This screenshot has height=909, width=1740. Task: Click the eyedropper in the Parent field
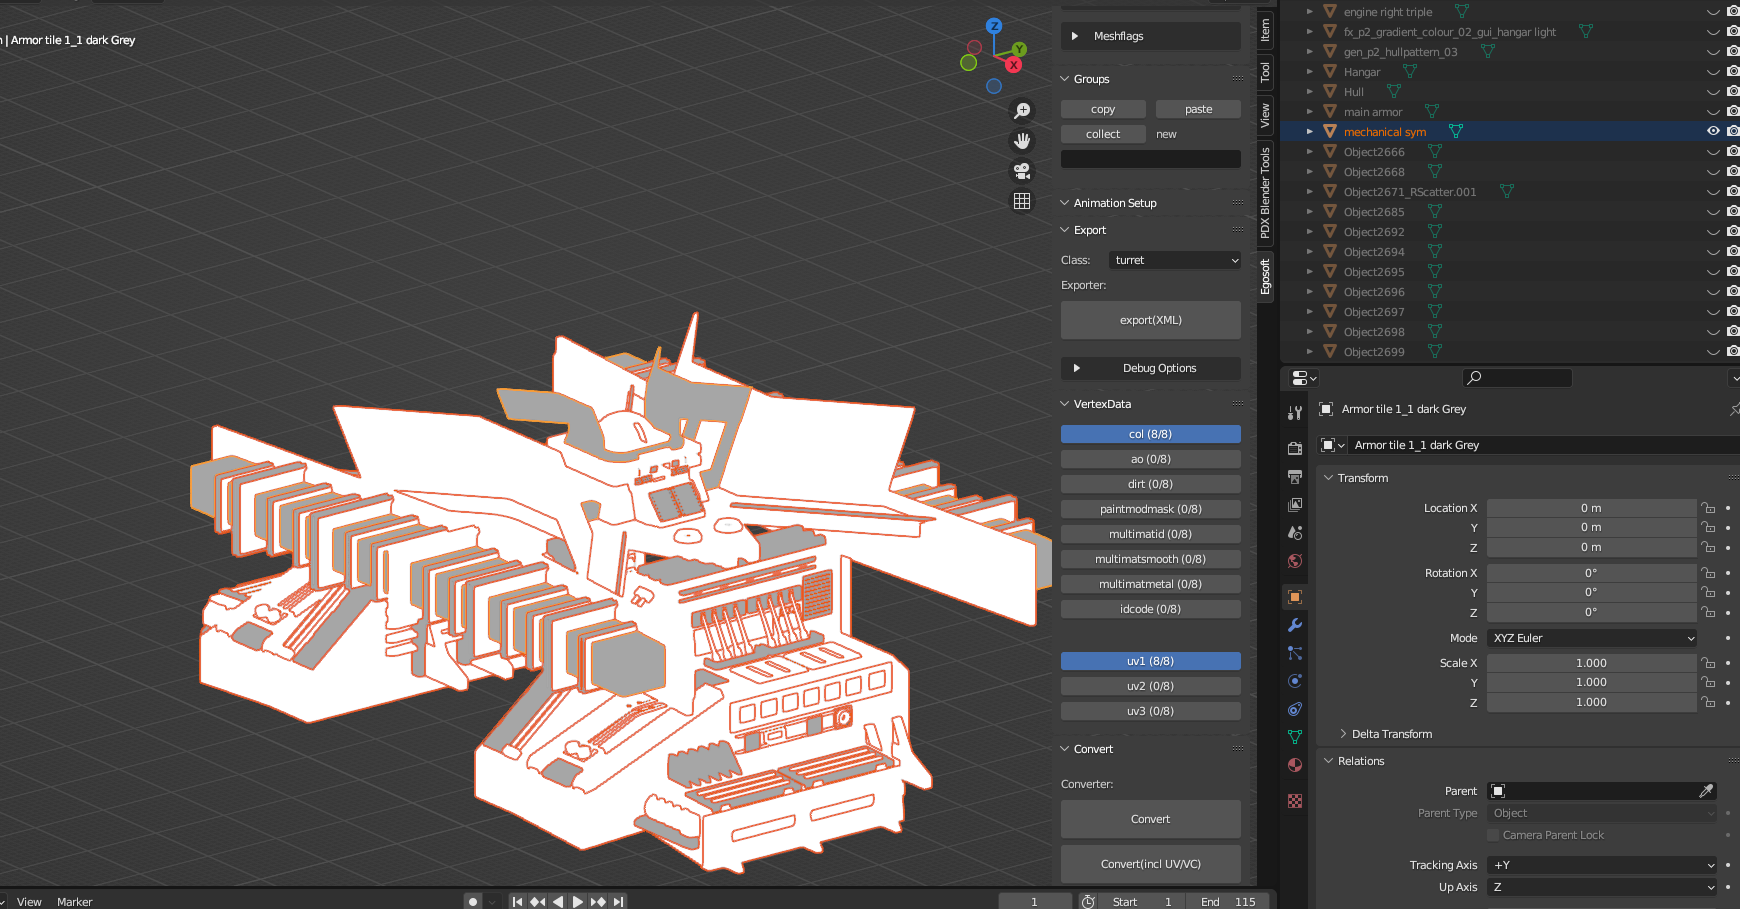point(1706,791)
